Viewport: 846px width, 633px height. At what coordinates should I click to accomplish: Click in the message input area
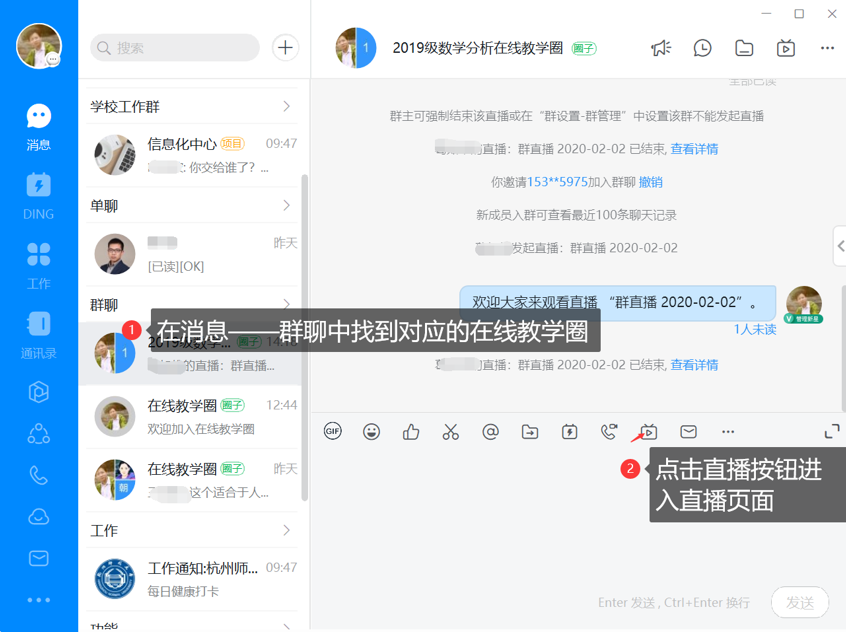577,515
